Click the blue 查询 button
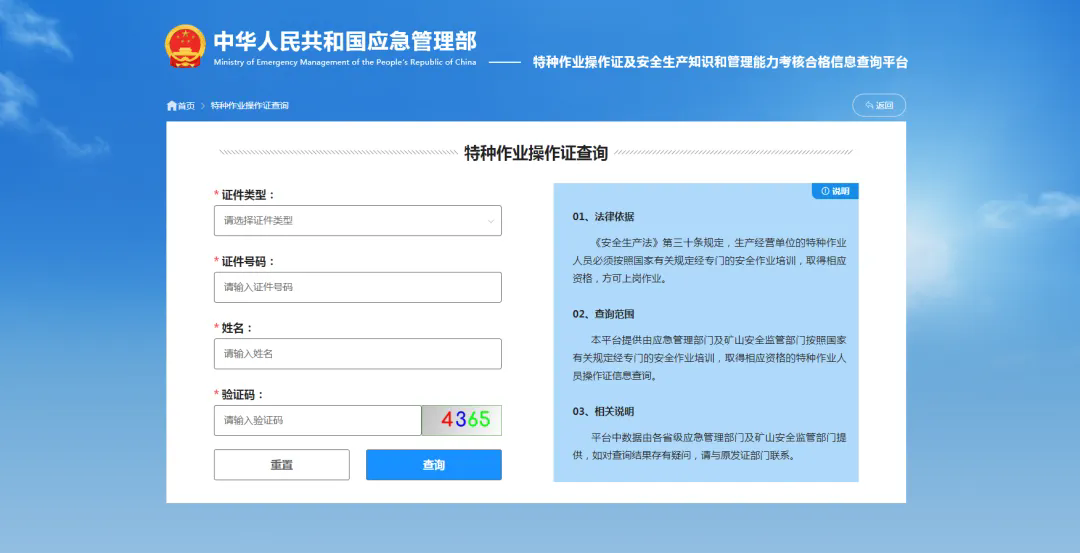 pos(434,465)
